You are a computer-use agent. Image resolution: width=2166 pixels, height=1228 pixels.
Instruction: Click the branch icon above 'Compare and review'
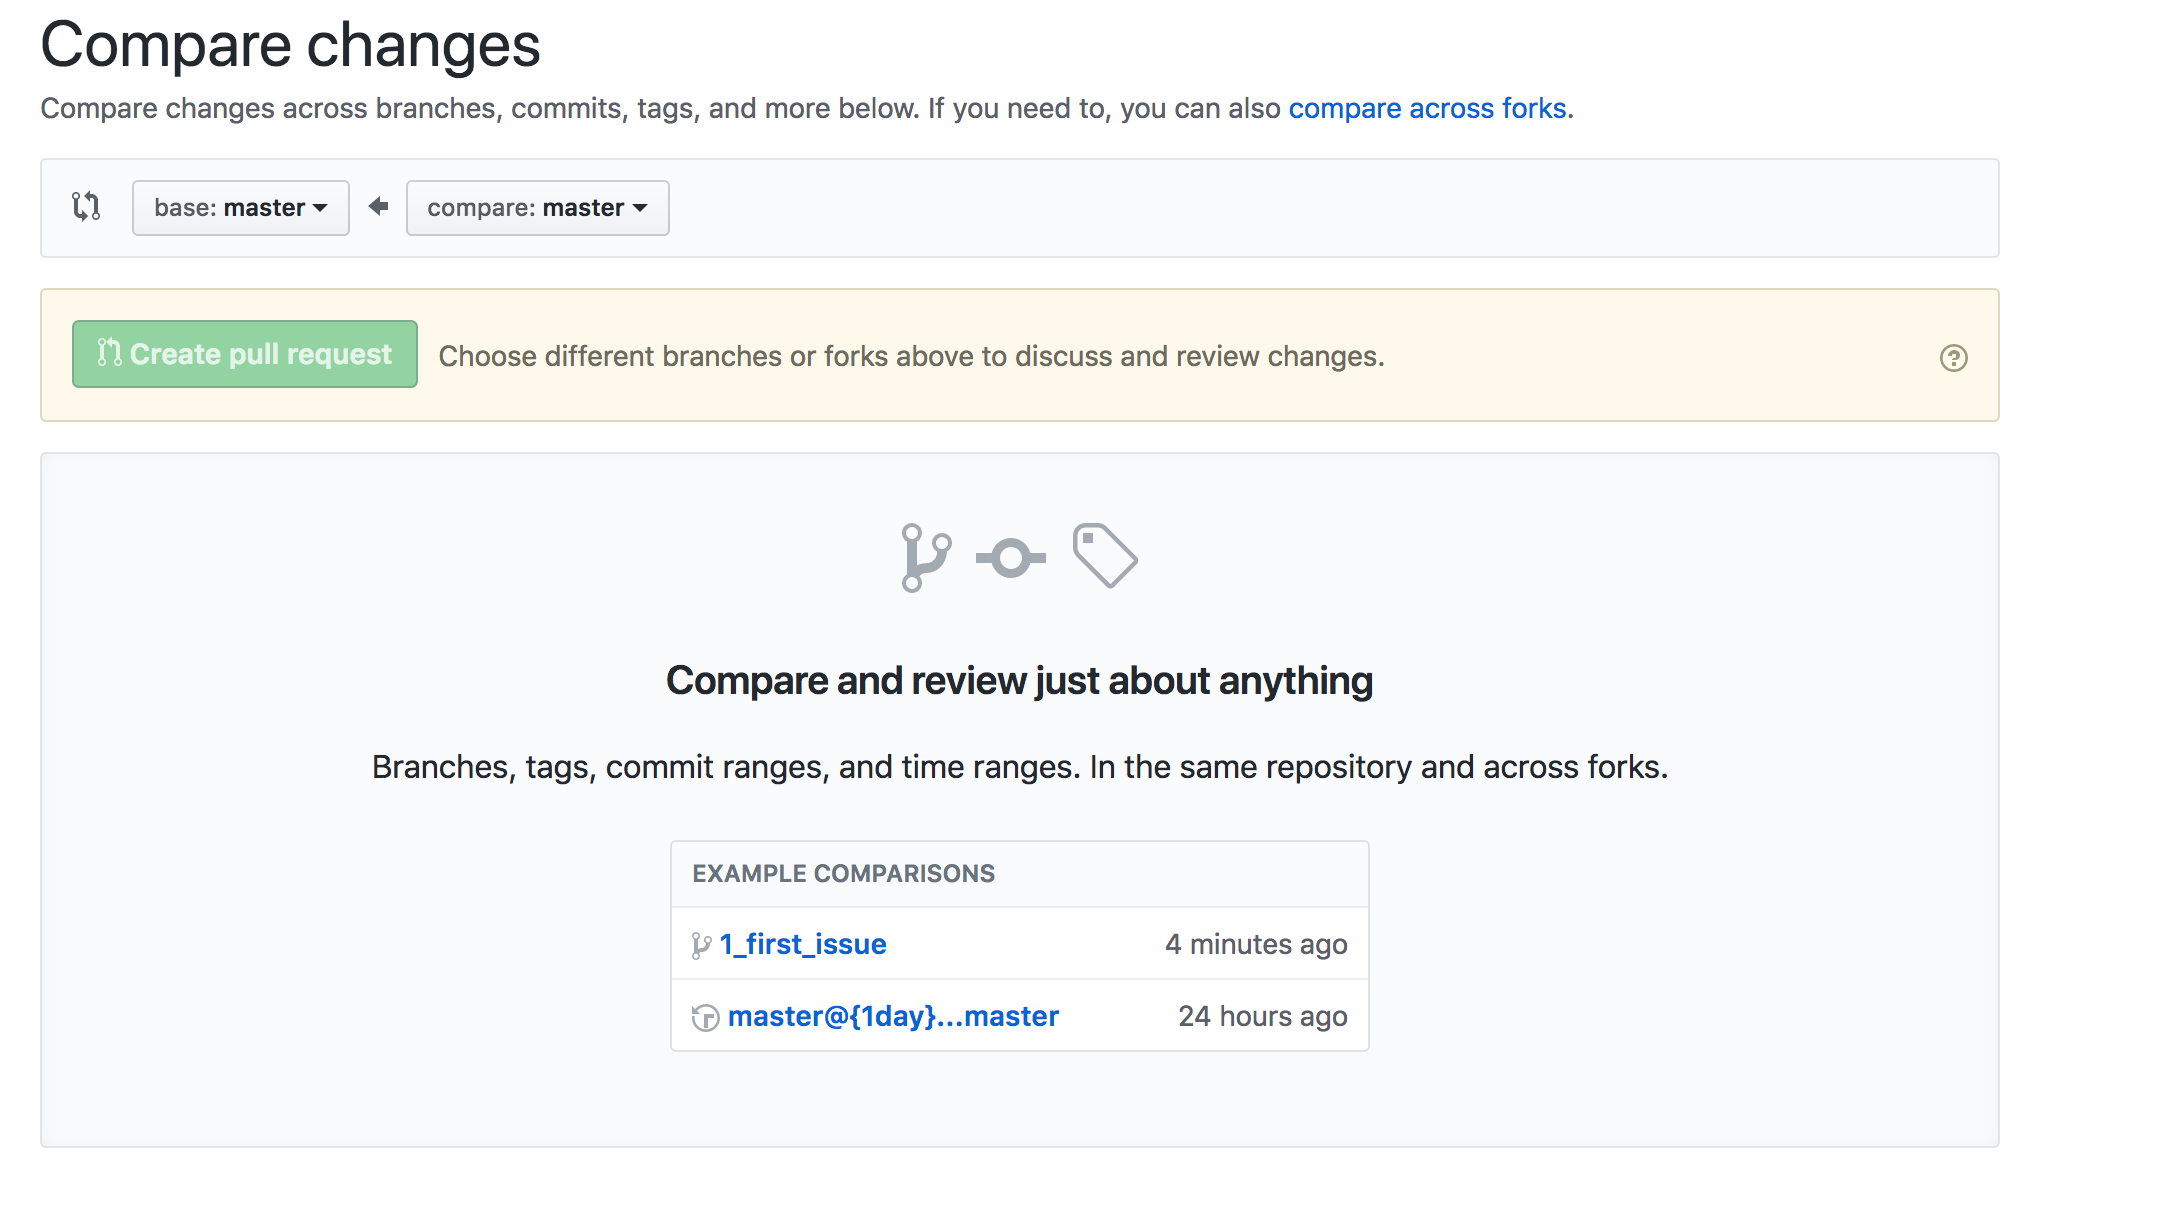click(923, 557)
